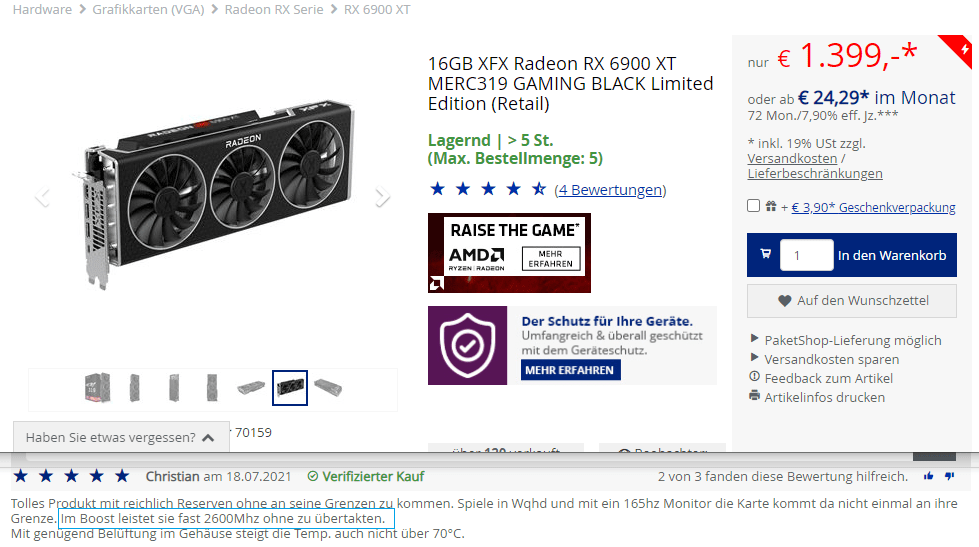This screenshot has width=979, height=547.
Task: Enable the Geschenkverpackung checkbox
Action: tap(754, 206)
